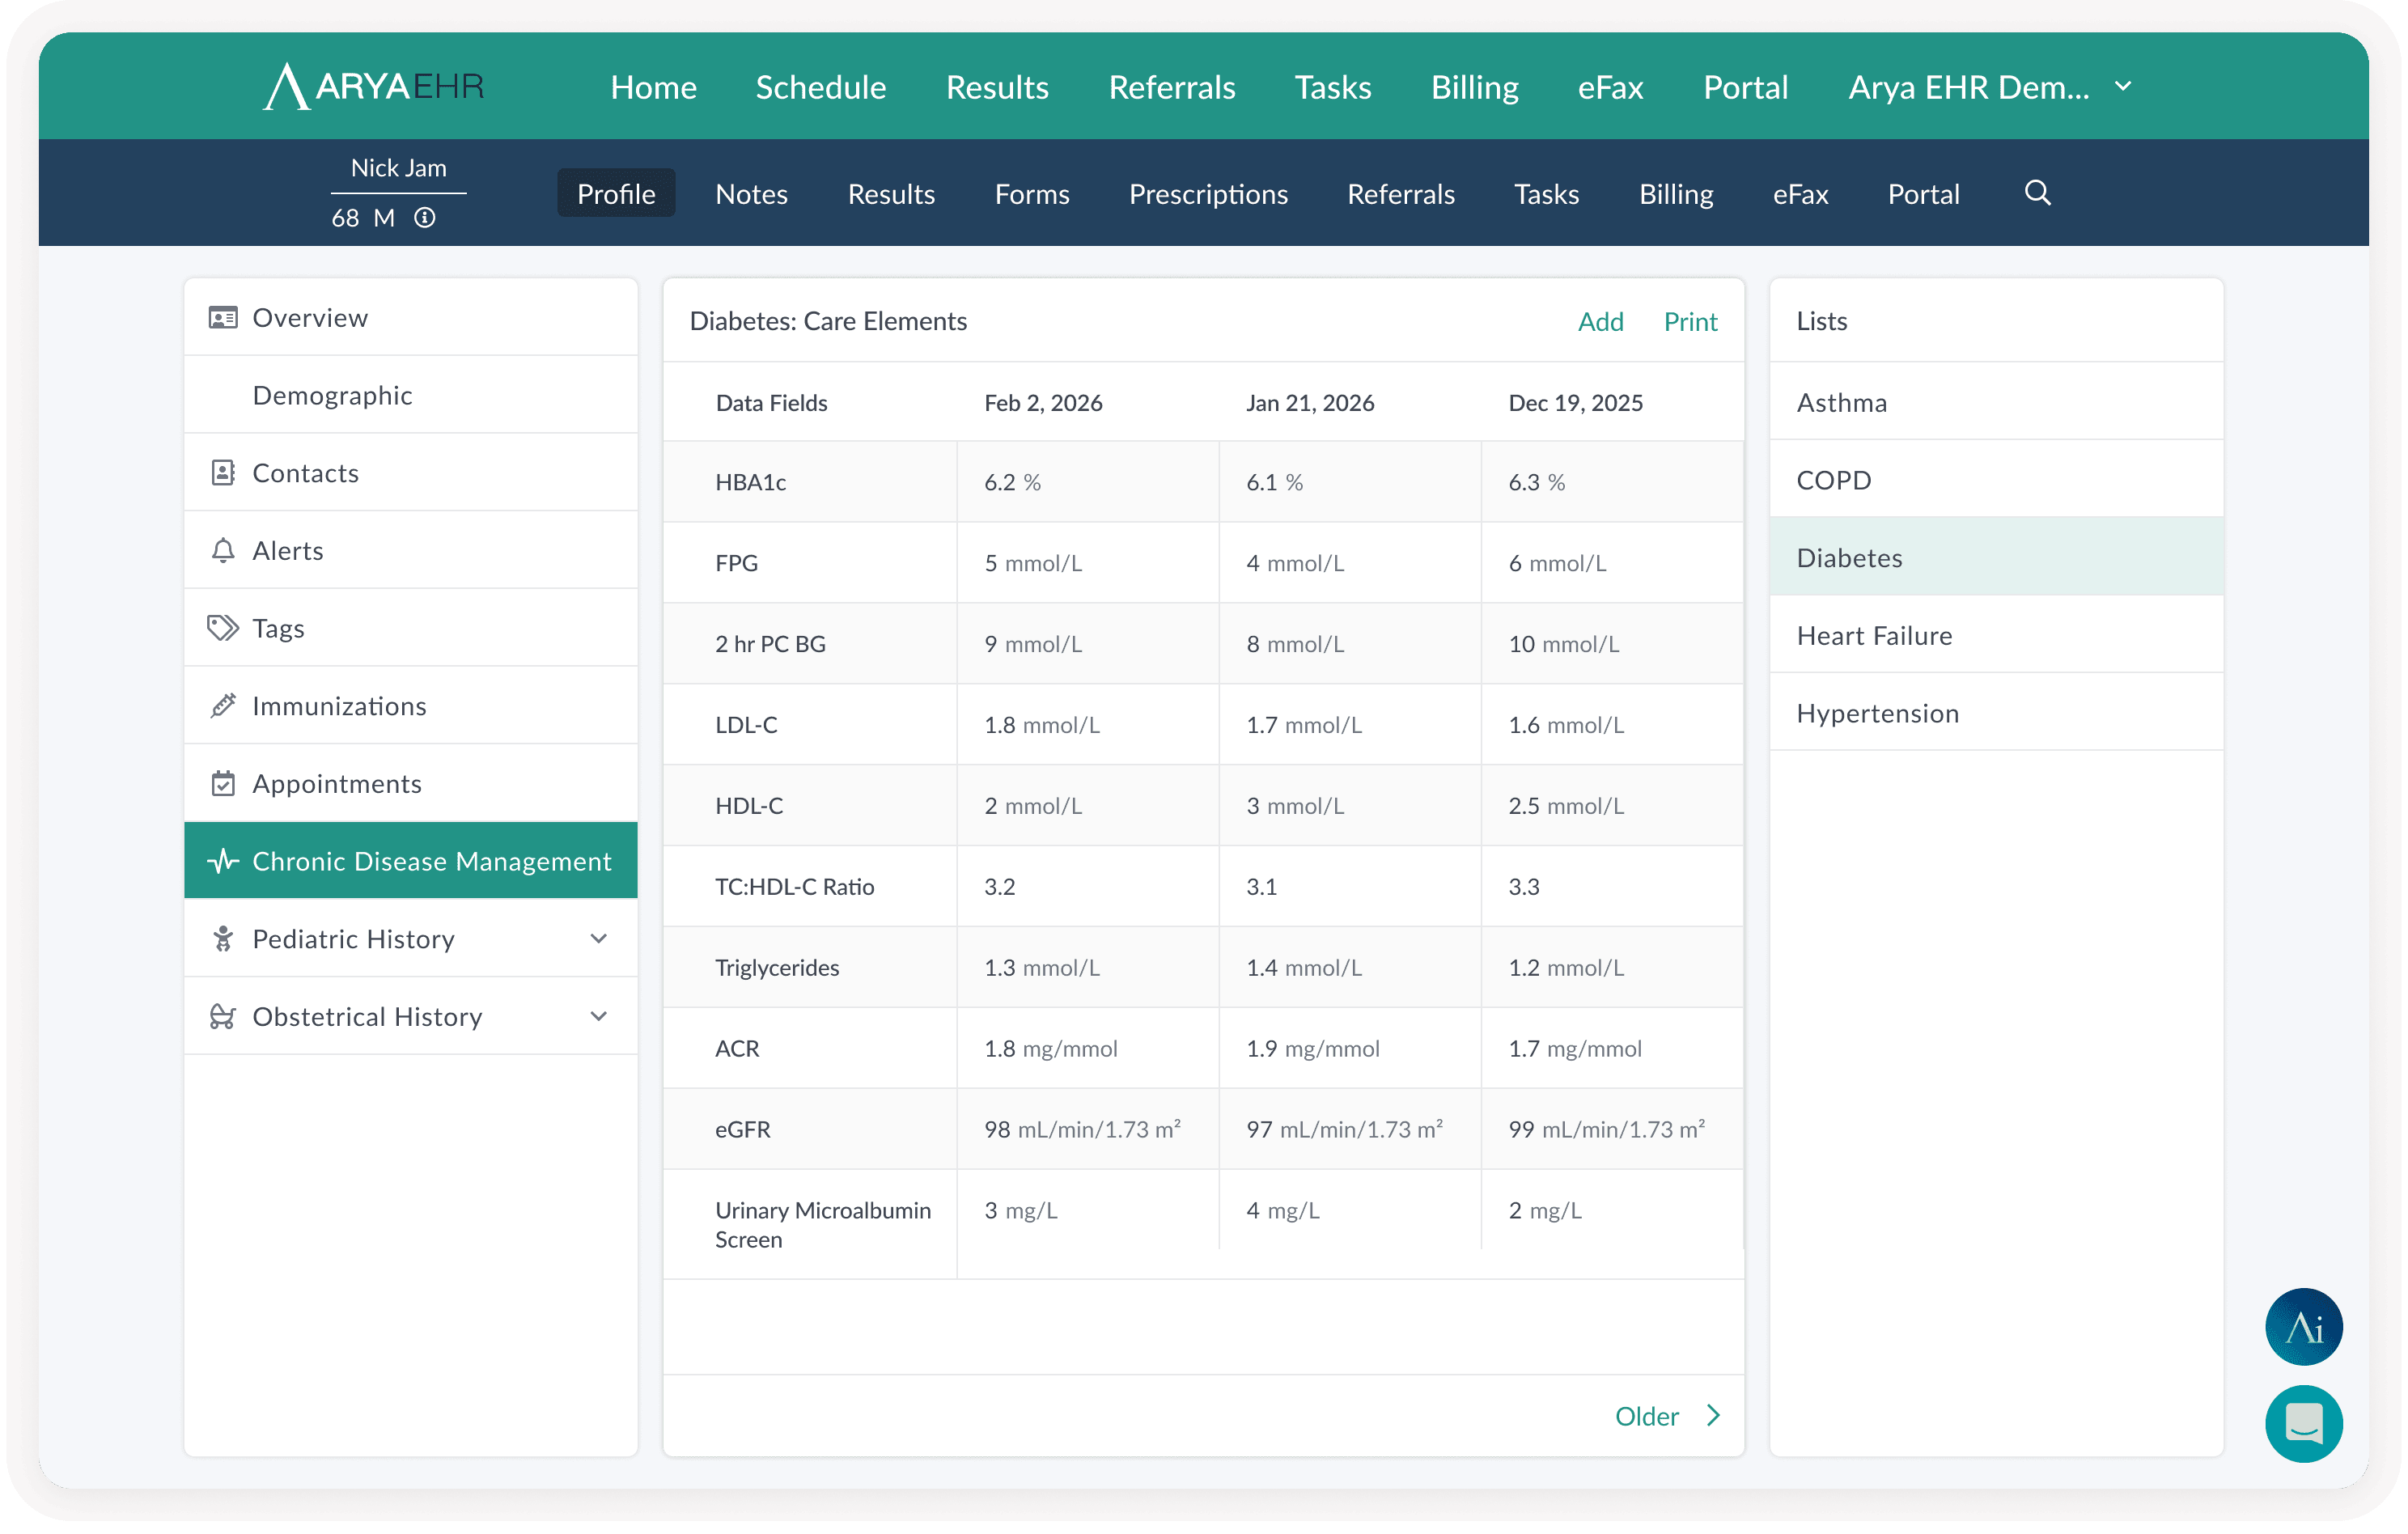2408x1534 pixels.
Task: Click the TC:HDL-C Ratio row label
Action: (794, 885)
